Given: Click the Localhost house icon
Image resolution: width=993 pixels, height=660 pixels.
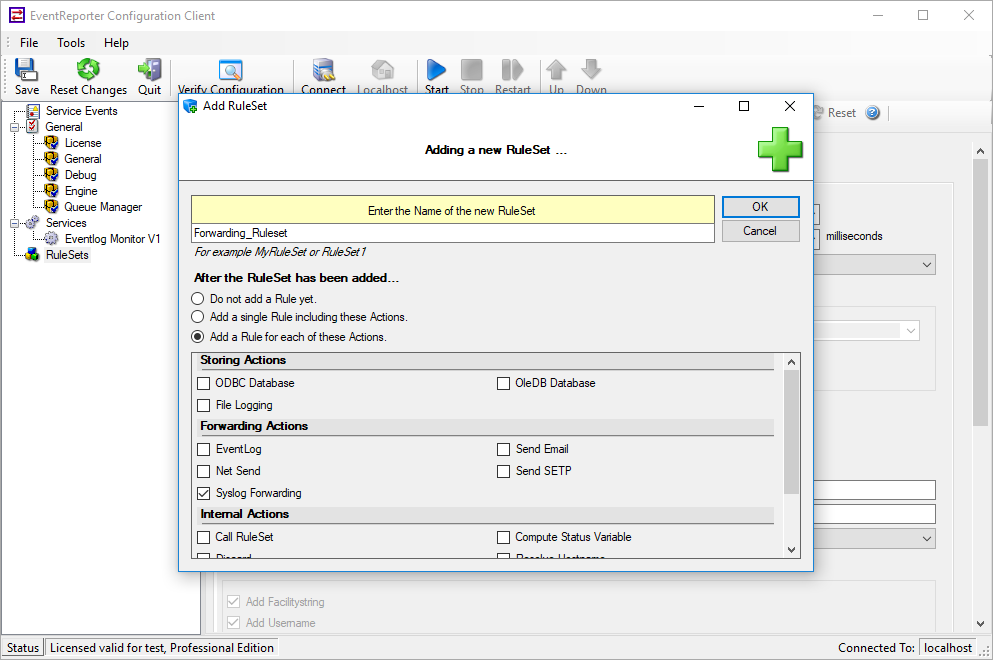Looking at the screenshot, I should point(383,70).
